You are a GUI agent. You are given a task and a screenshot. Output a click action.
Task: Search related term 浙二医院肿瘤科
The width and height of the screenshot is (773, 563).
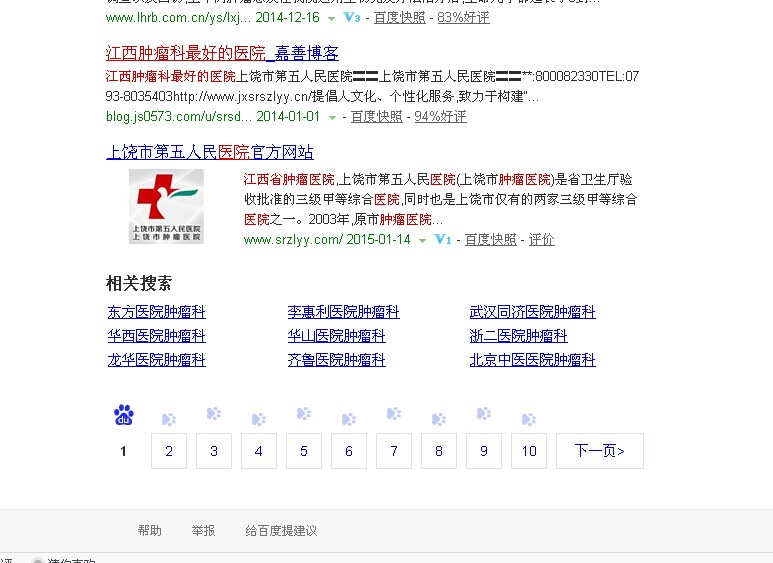point(518,336)
